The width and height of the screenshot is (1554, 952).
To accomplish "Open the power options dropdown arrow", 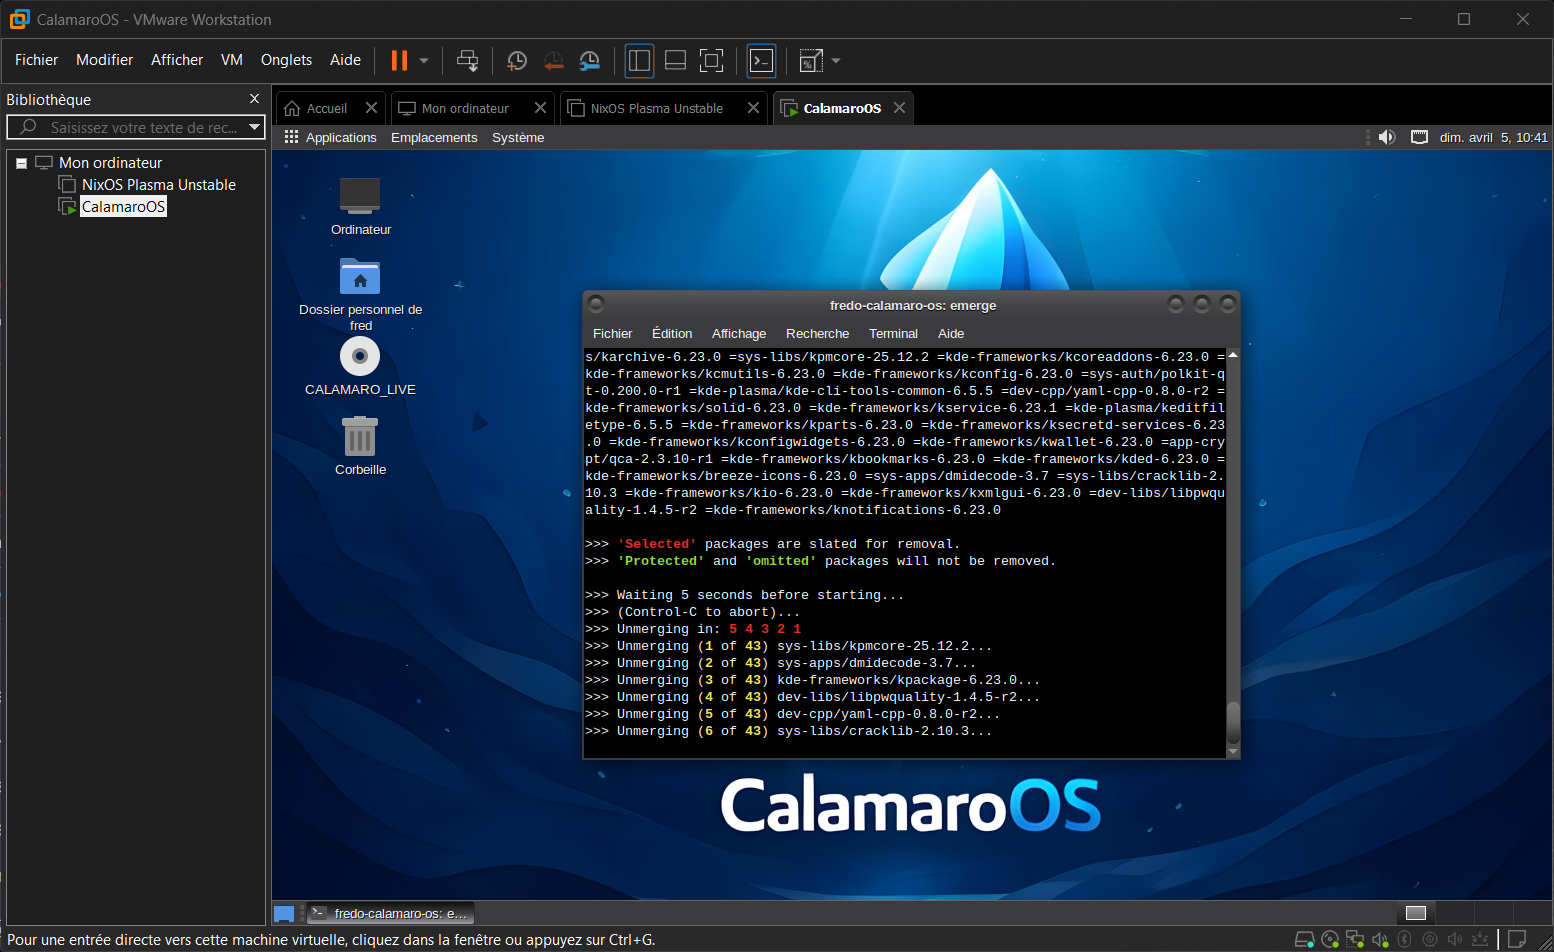I will pyautogui.click(x=424, y=61).
